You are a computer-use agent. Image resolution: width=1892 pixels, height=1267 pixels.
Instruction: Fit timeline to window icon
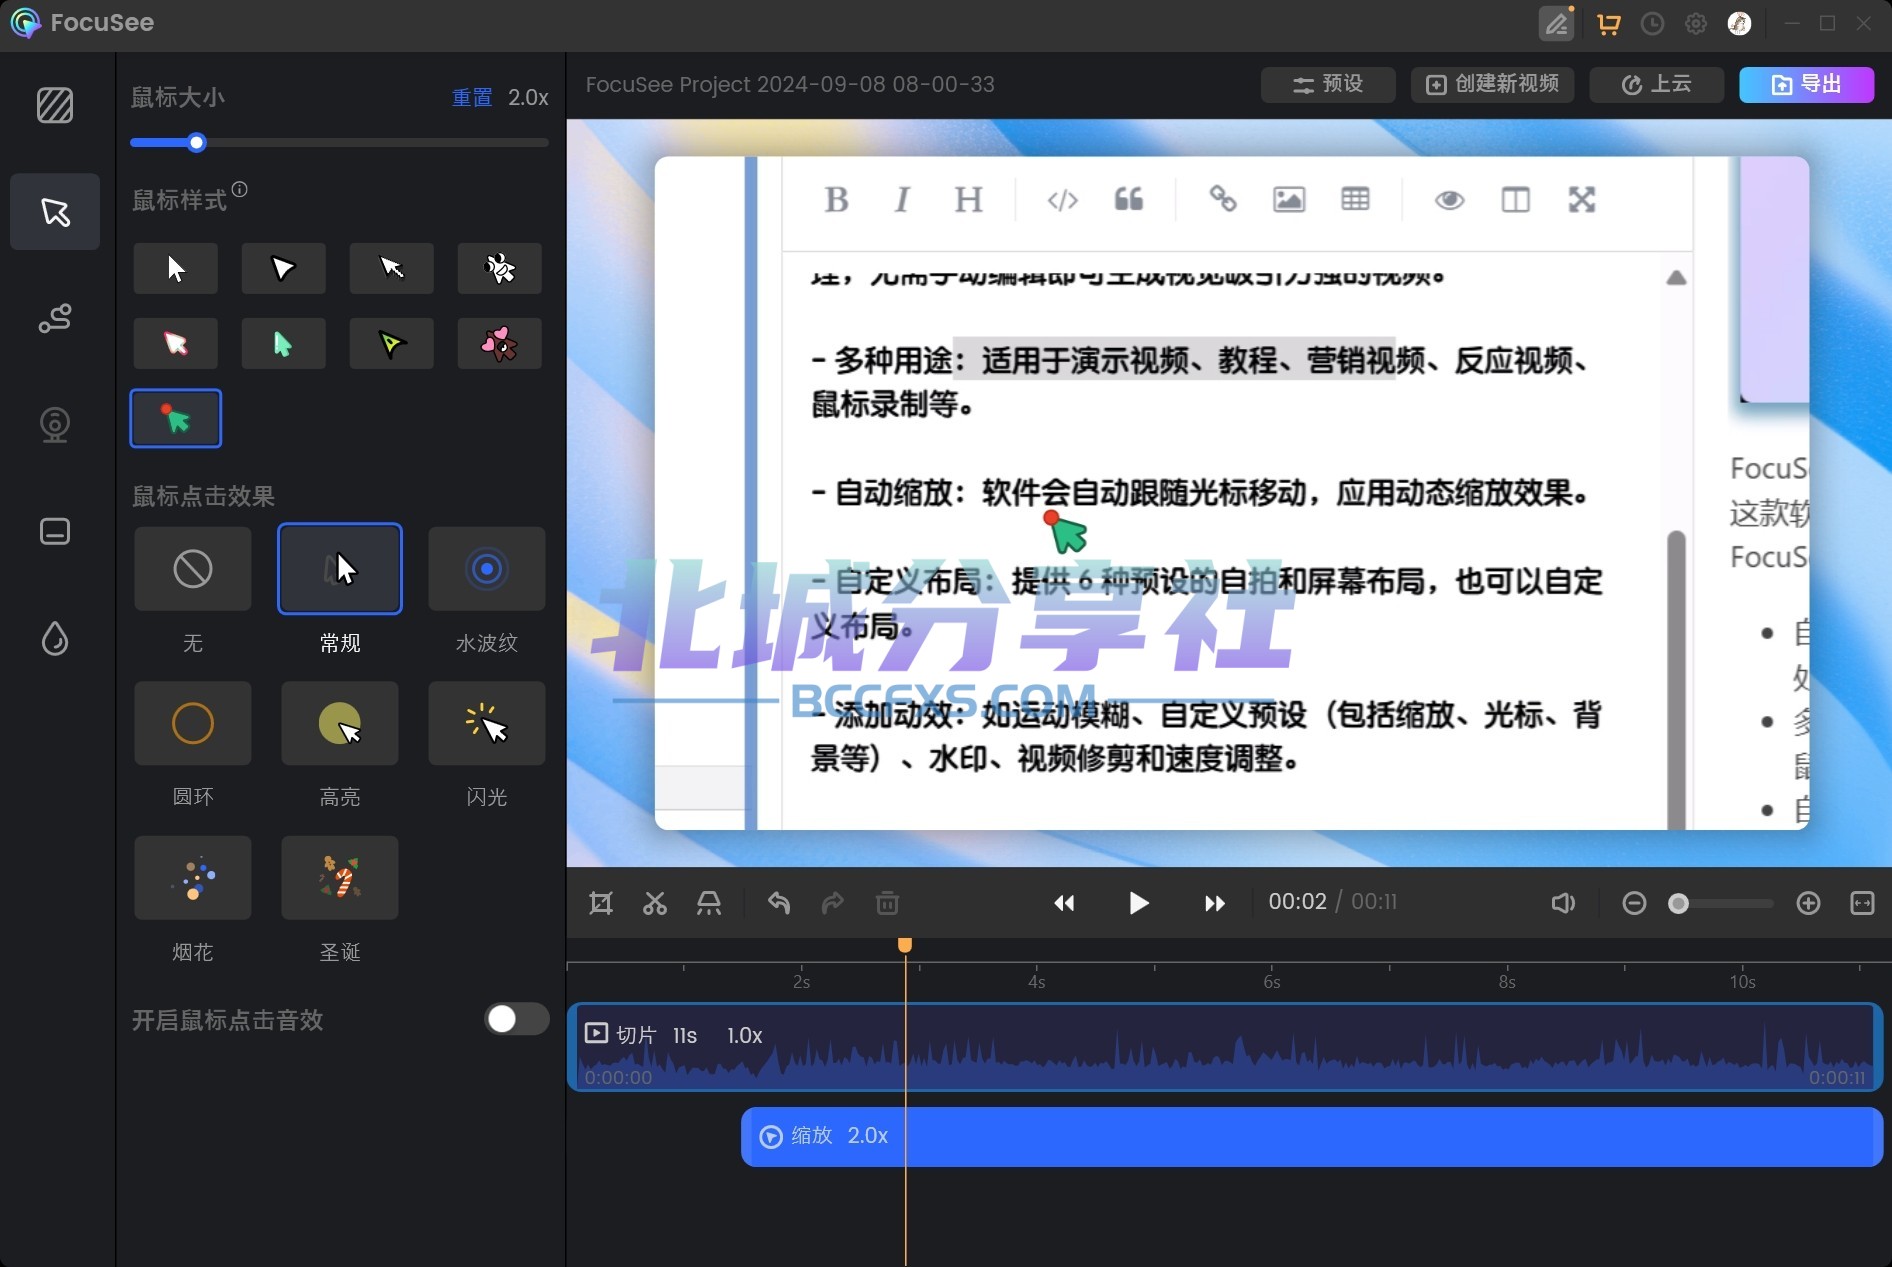[x=1862, y=904]
